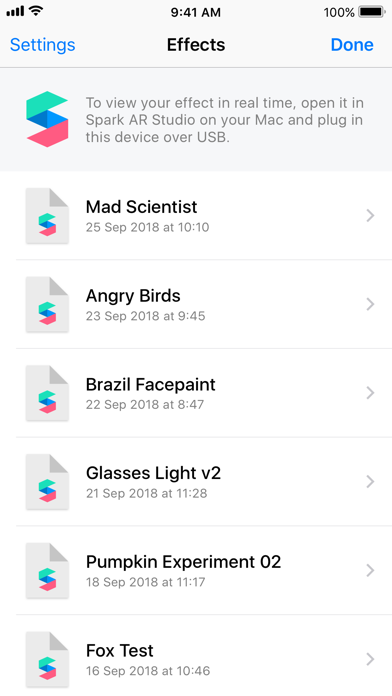
Task: Tap the Pumpkin Experiment 02 file icon
Action: [47, 571]
